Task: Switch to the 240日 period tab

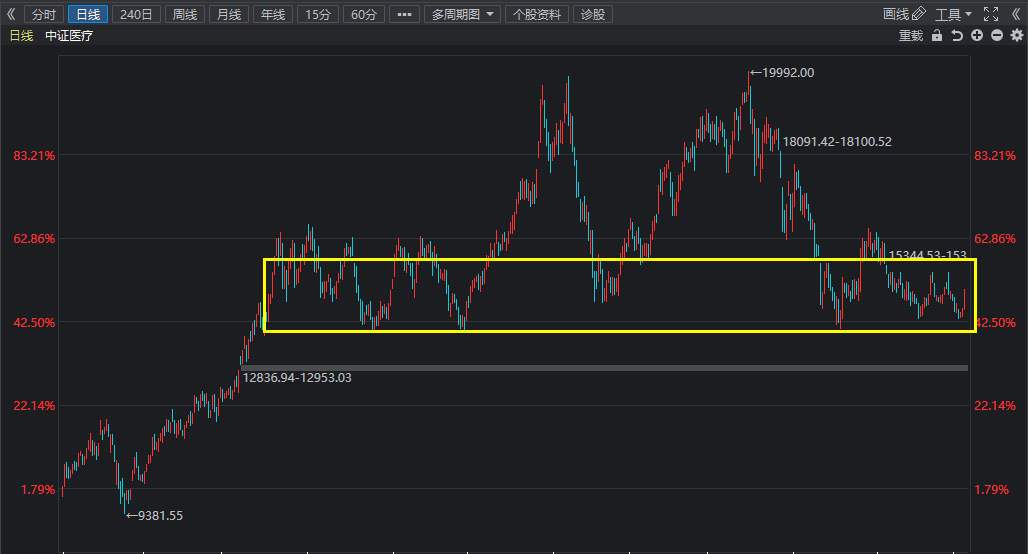Action: click(x=136, y=14)
